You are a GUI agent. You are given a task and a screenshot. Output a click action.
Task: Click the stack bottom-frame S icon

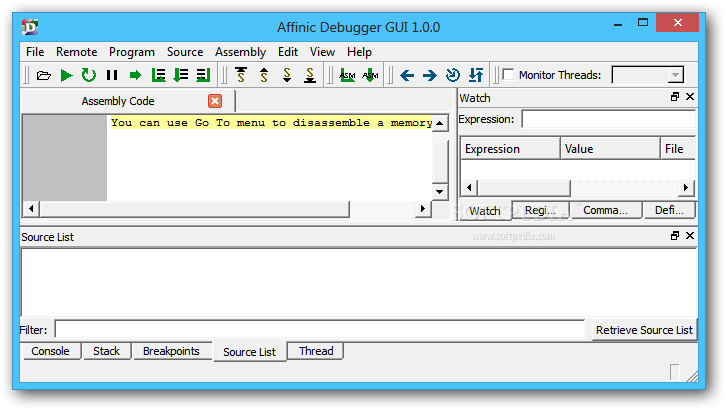[310, 75]
